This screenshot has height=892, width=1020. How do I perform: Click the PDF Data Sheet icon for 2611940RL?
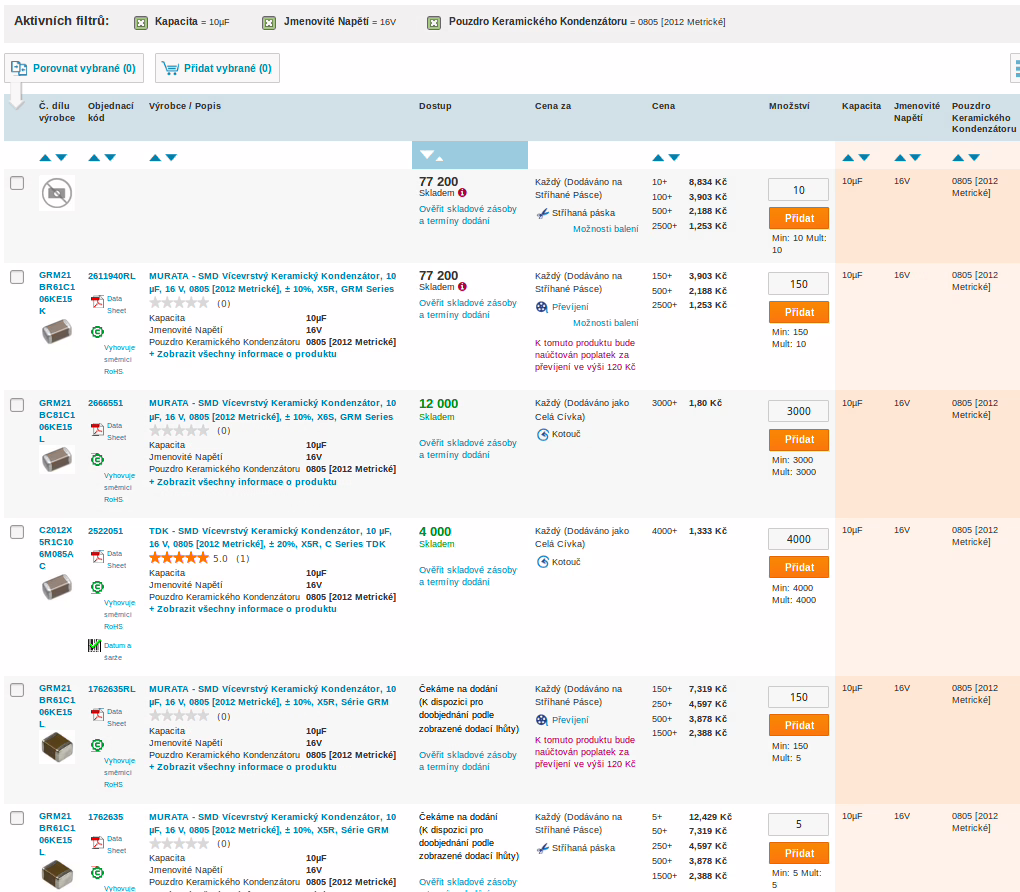click(x=98, y=303)
